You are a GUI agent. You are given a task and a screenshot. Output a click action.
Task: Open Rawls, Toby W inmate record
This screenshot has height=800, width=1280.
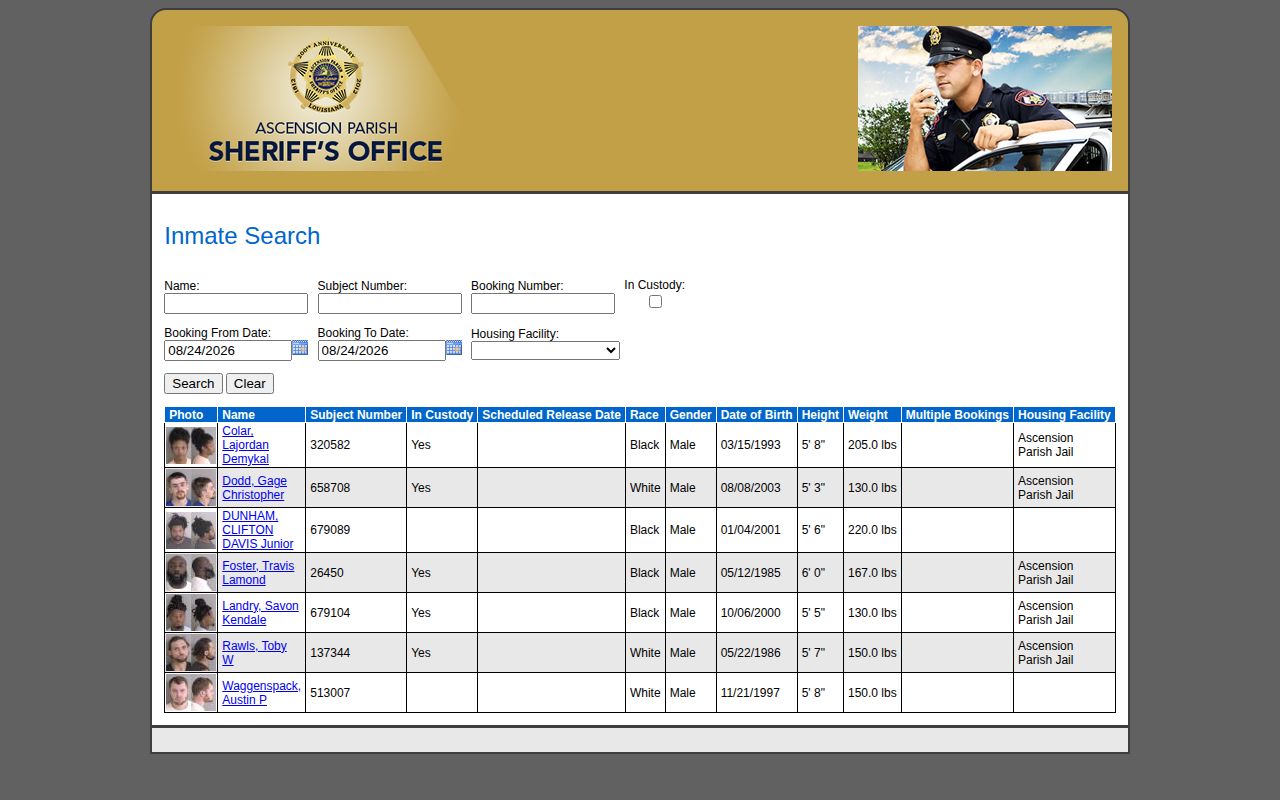click(254, 653)
